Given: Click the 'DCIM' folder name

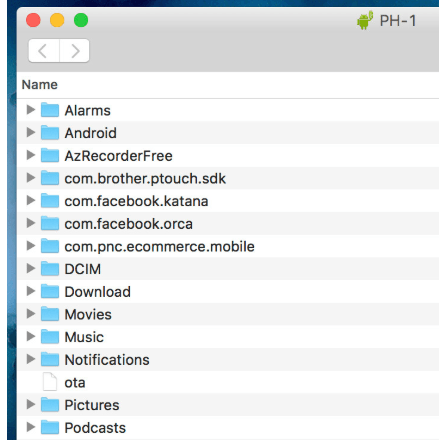Looking at the screenshot, I should click(x=83, y=269).
